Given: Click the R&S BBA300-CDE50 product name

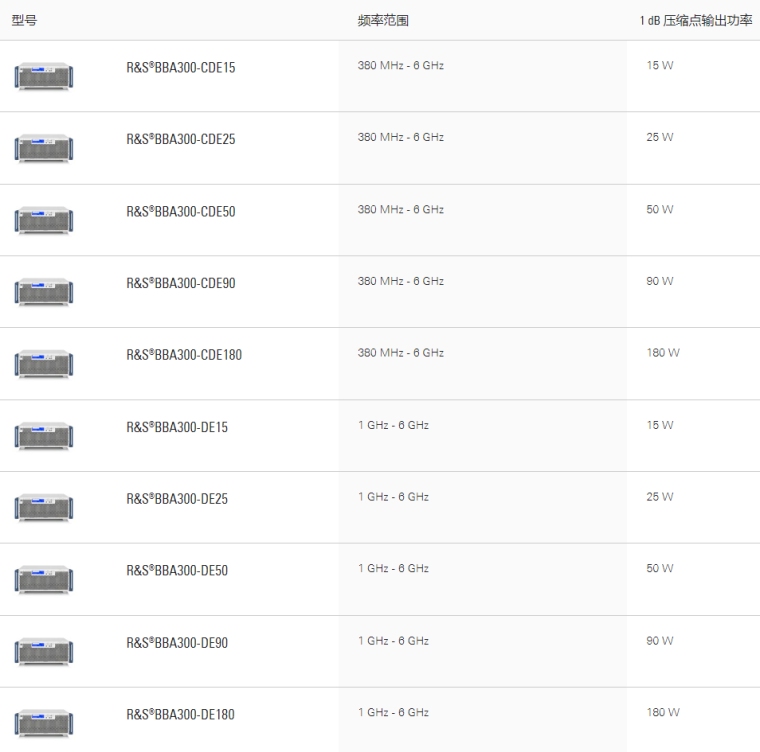Looking at the screenshot, I should click(180, 212).
